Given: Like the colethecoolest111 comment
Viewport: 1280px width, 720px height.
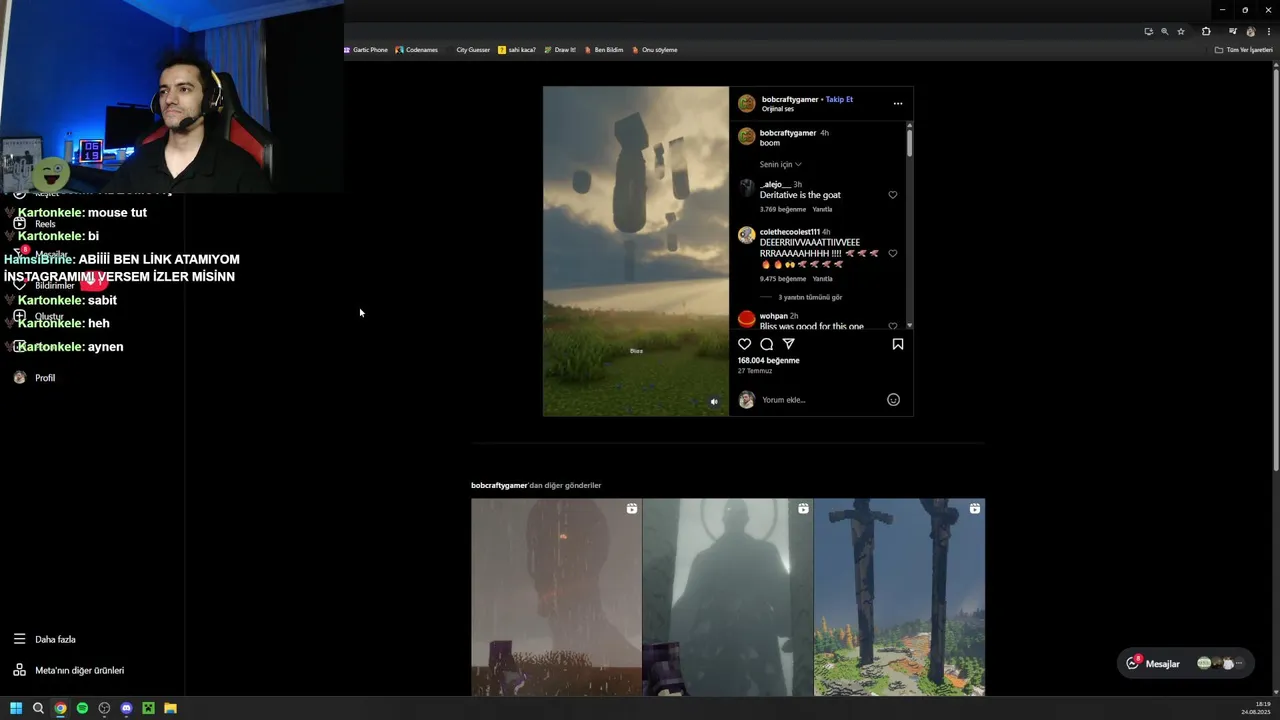Looking at the screenshot, I should pyautogui.click(x=893, y=253).
